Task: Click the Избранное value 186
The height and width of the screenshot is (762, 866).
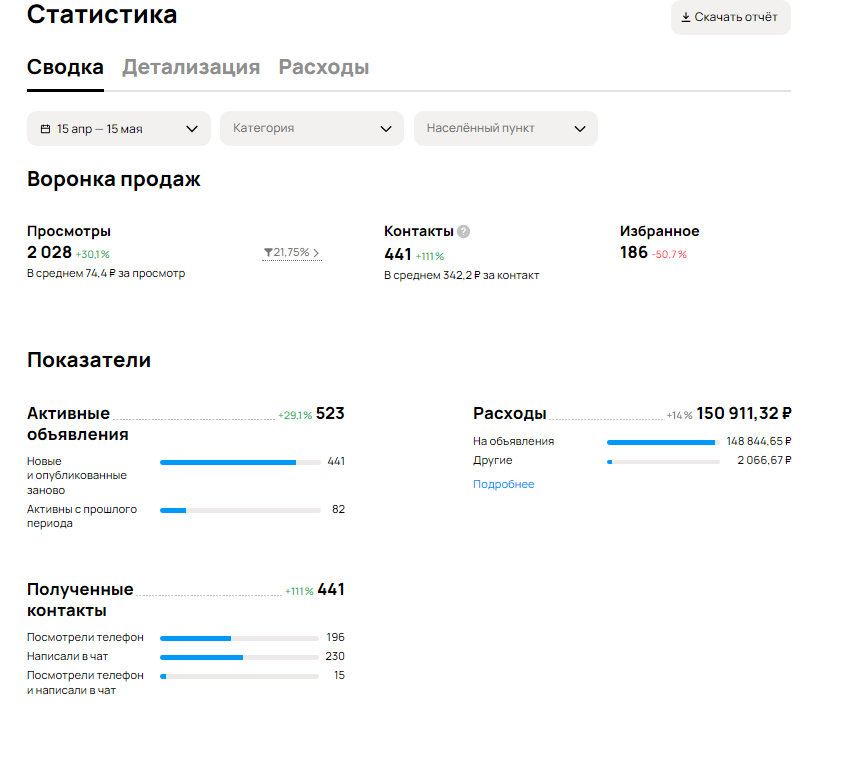Action: [633, 252]
